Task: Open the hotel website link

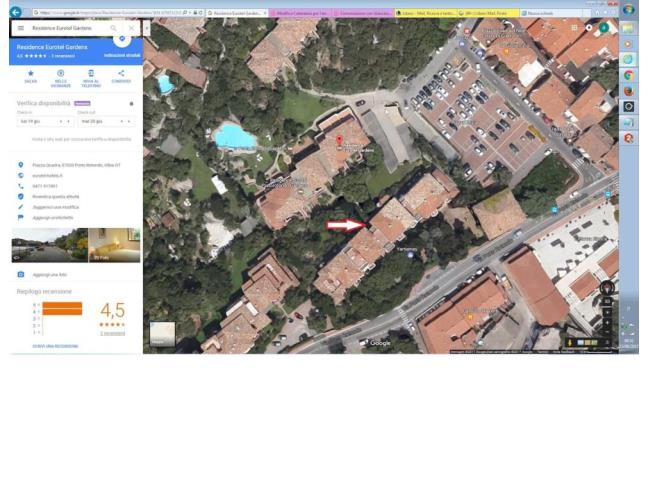Action: click(48, 176)
